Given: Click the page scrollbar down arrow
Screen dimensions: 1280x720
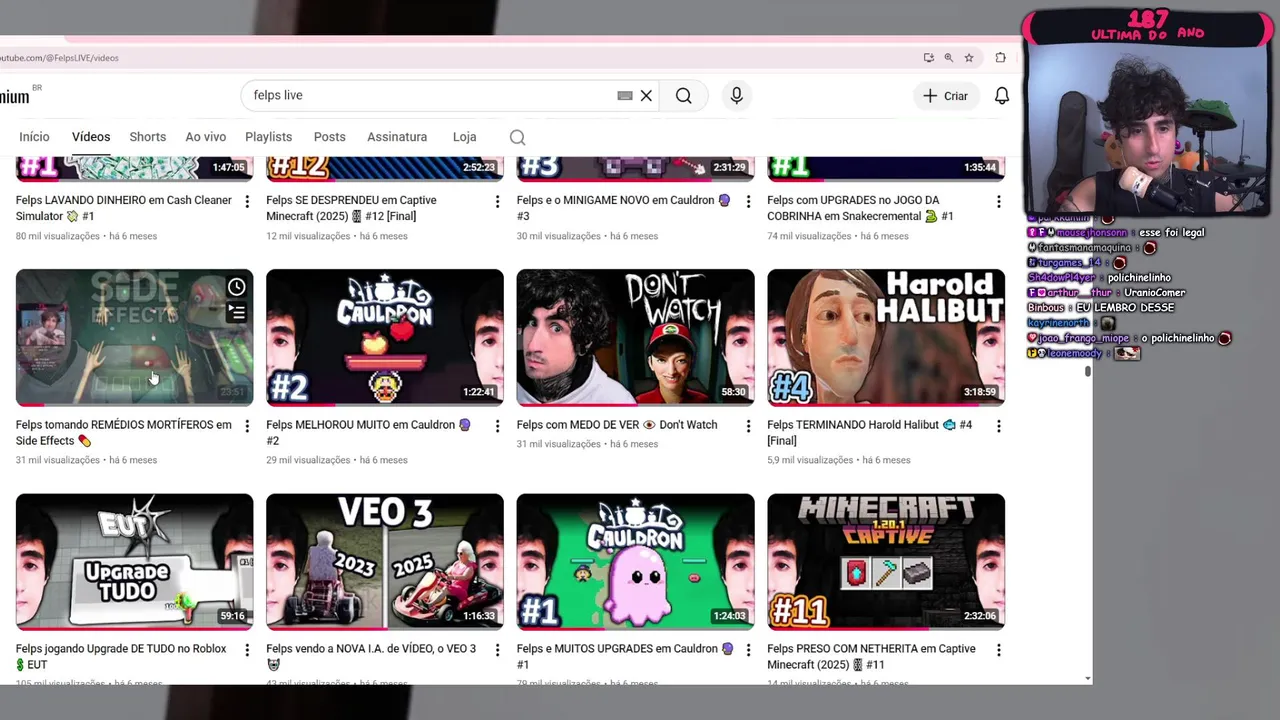Looking at the screenshot, I should (x=1088, y=679).
